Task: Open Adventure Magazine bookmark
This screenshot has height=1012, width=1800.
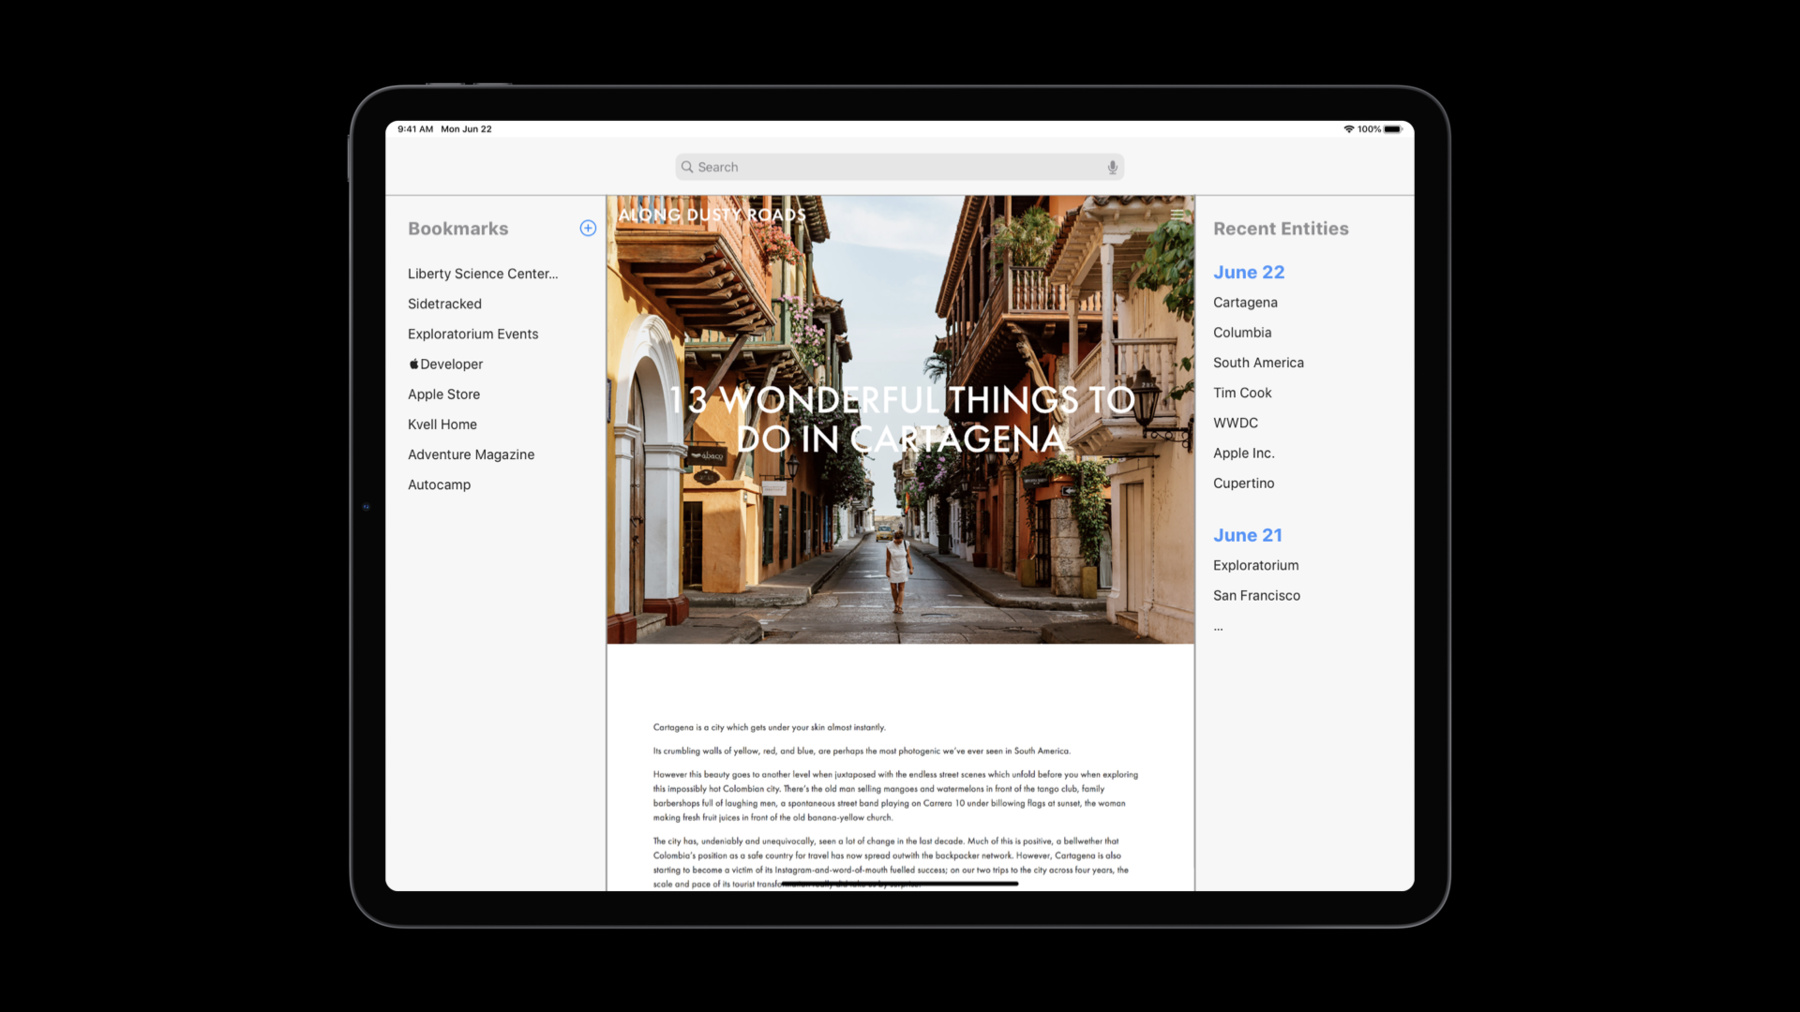Action: click(x=471, y=454)
